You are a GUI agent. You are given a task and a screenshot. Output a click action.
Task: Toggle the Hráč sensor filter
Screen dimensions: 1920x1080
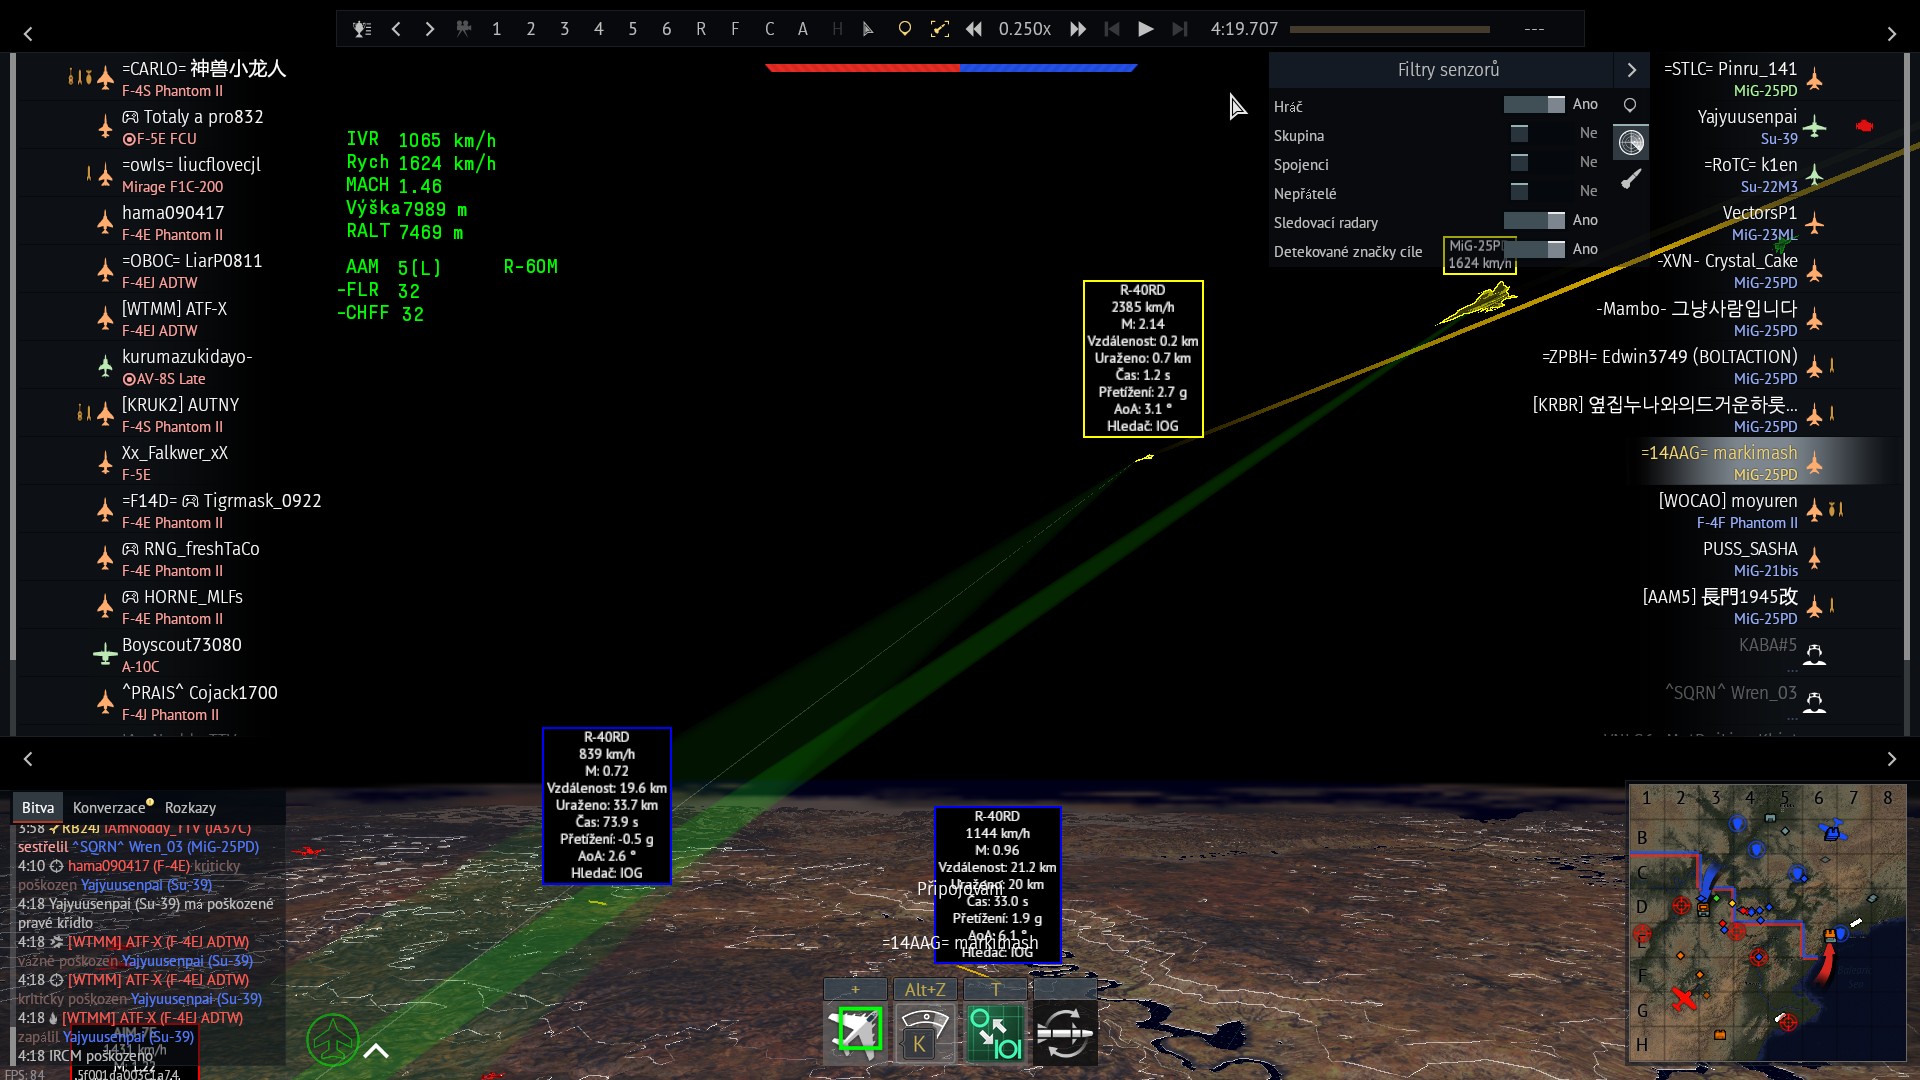[1534, 105]
